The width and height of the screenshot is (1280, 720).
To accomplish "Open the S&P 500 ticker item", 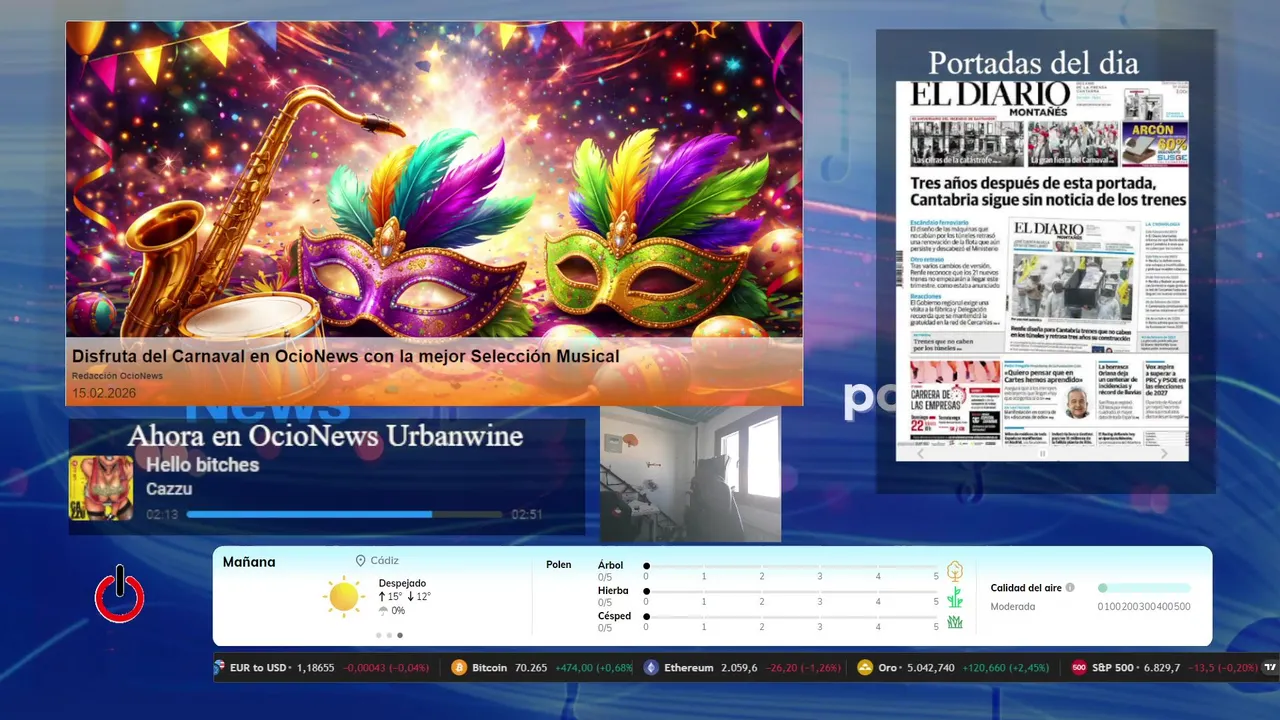I will point(1166,667).
